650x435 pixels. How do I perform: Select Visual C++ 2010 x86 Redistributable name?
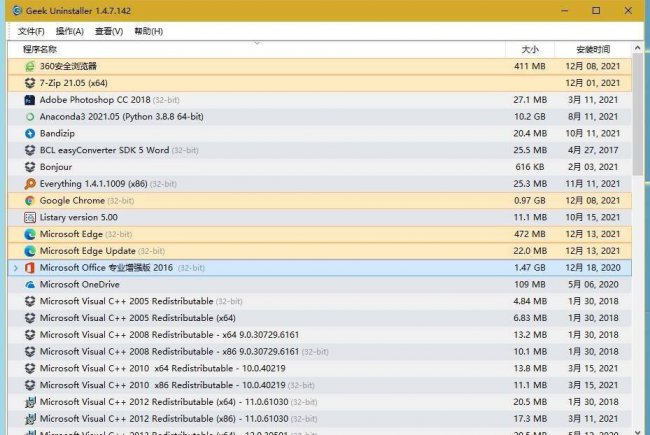[162, 385]
